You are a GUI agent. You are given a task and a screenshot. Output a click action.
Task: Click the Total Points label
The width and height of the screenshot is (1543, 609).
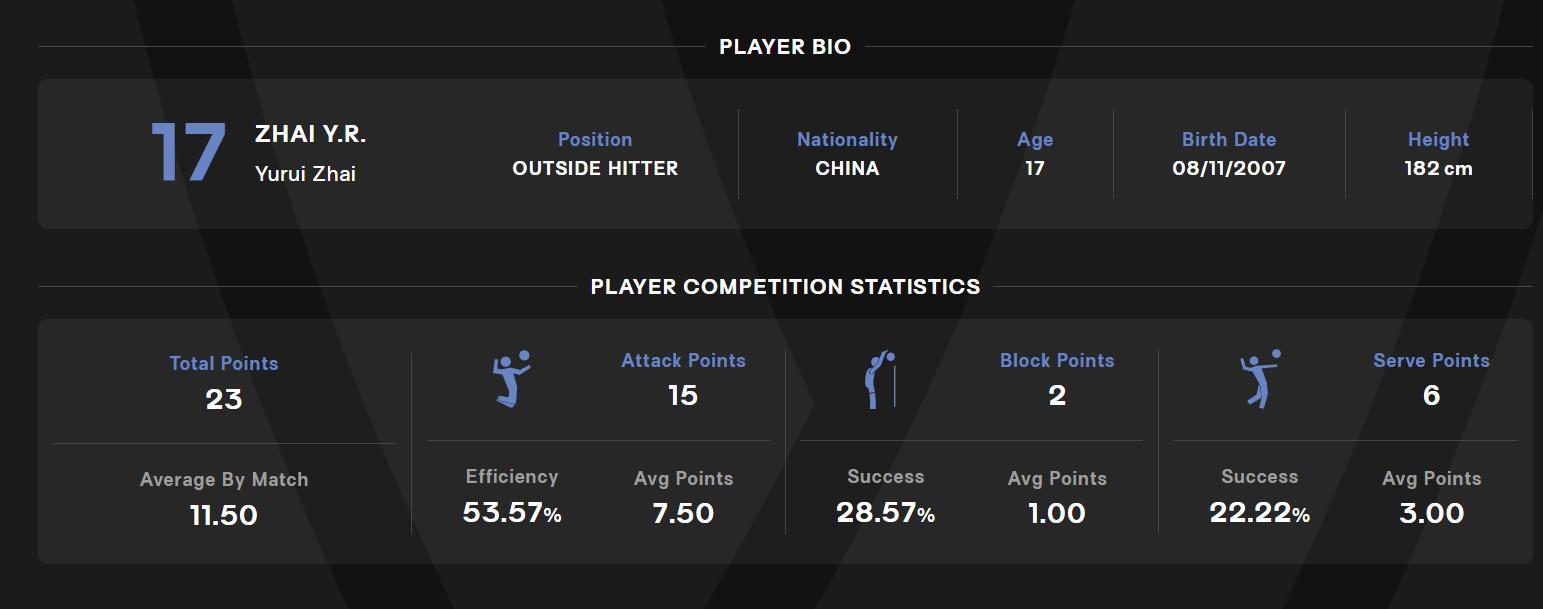pos(224,364)
